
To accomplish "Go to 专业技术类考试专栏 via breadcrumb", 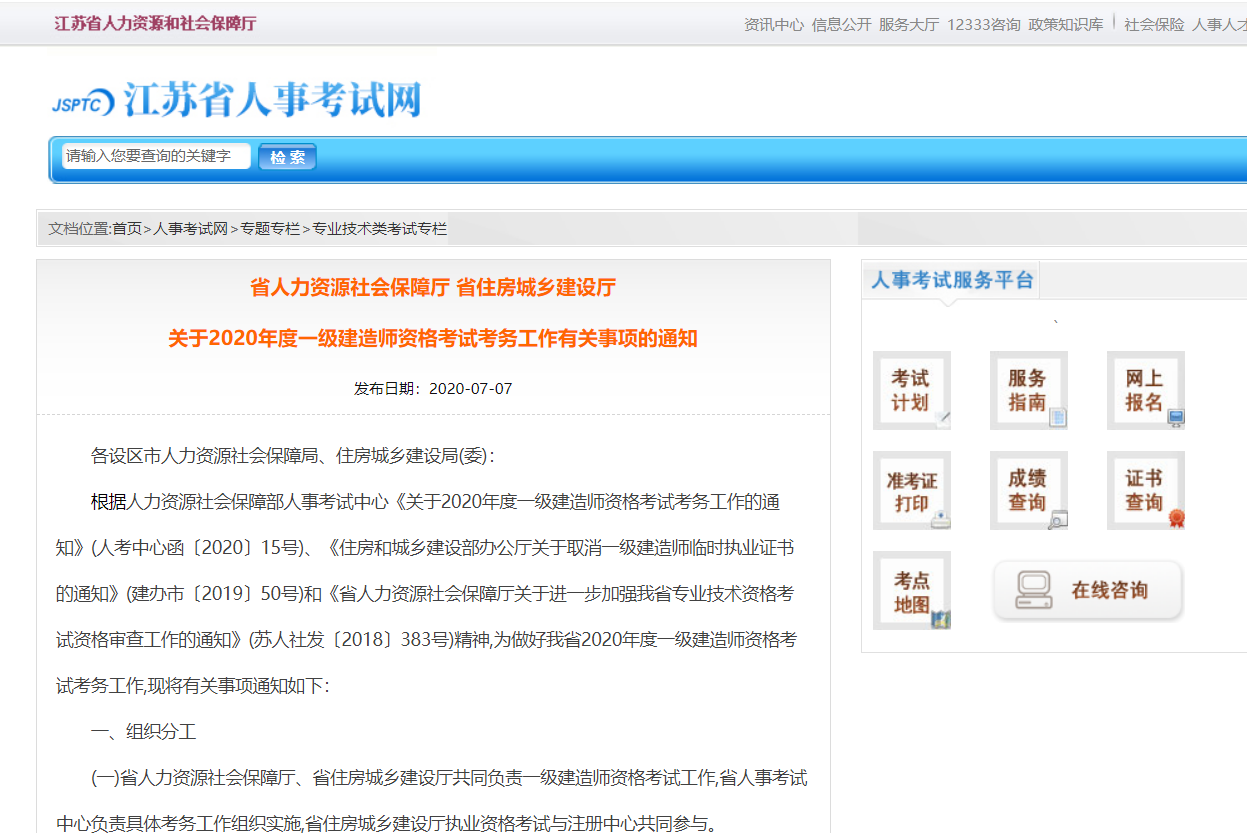I will (x=380, y=229).
